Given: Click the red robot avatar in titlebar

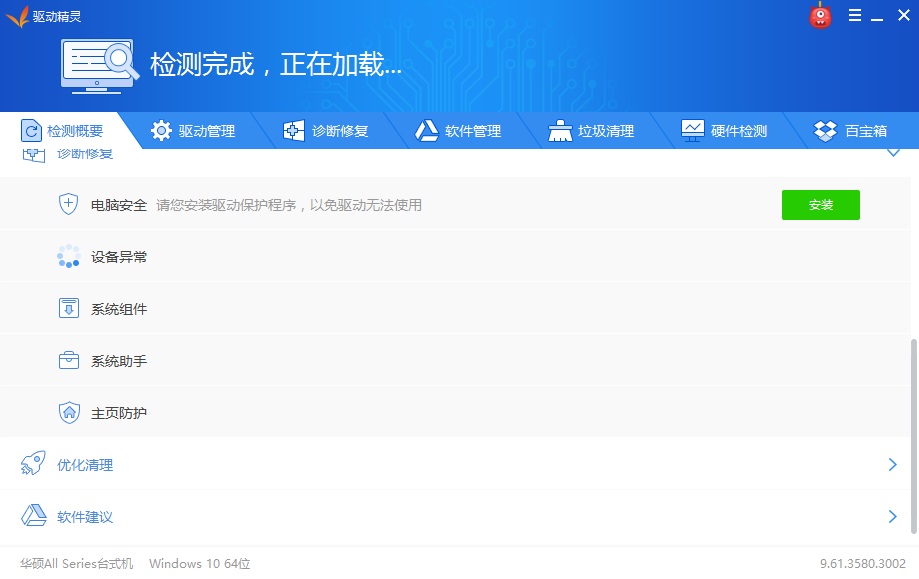Looking at the screenshot, I should pyautogui.click(x=819, y=15).
